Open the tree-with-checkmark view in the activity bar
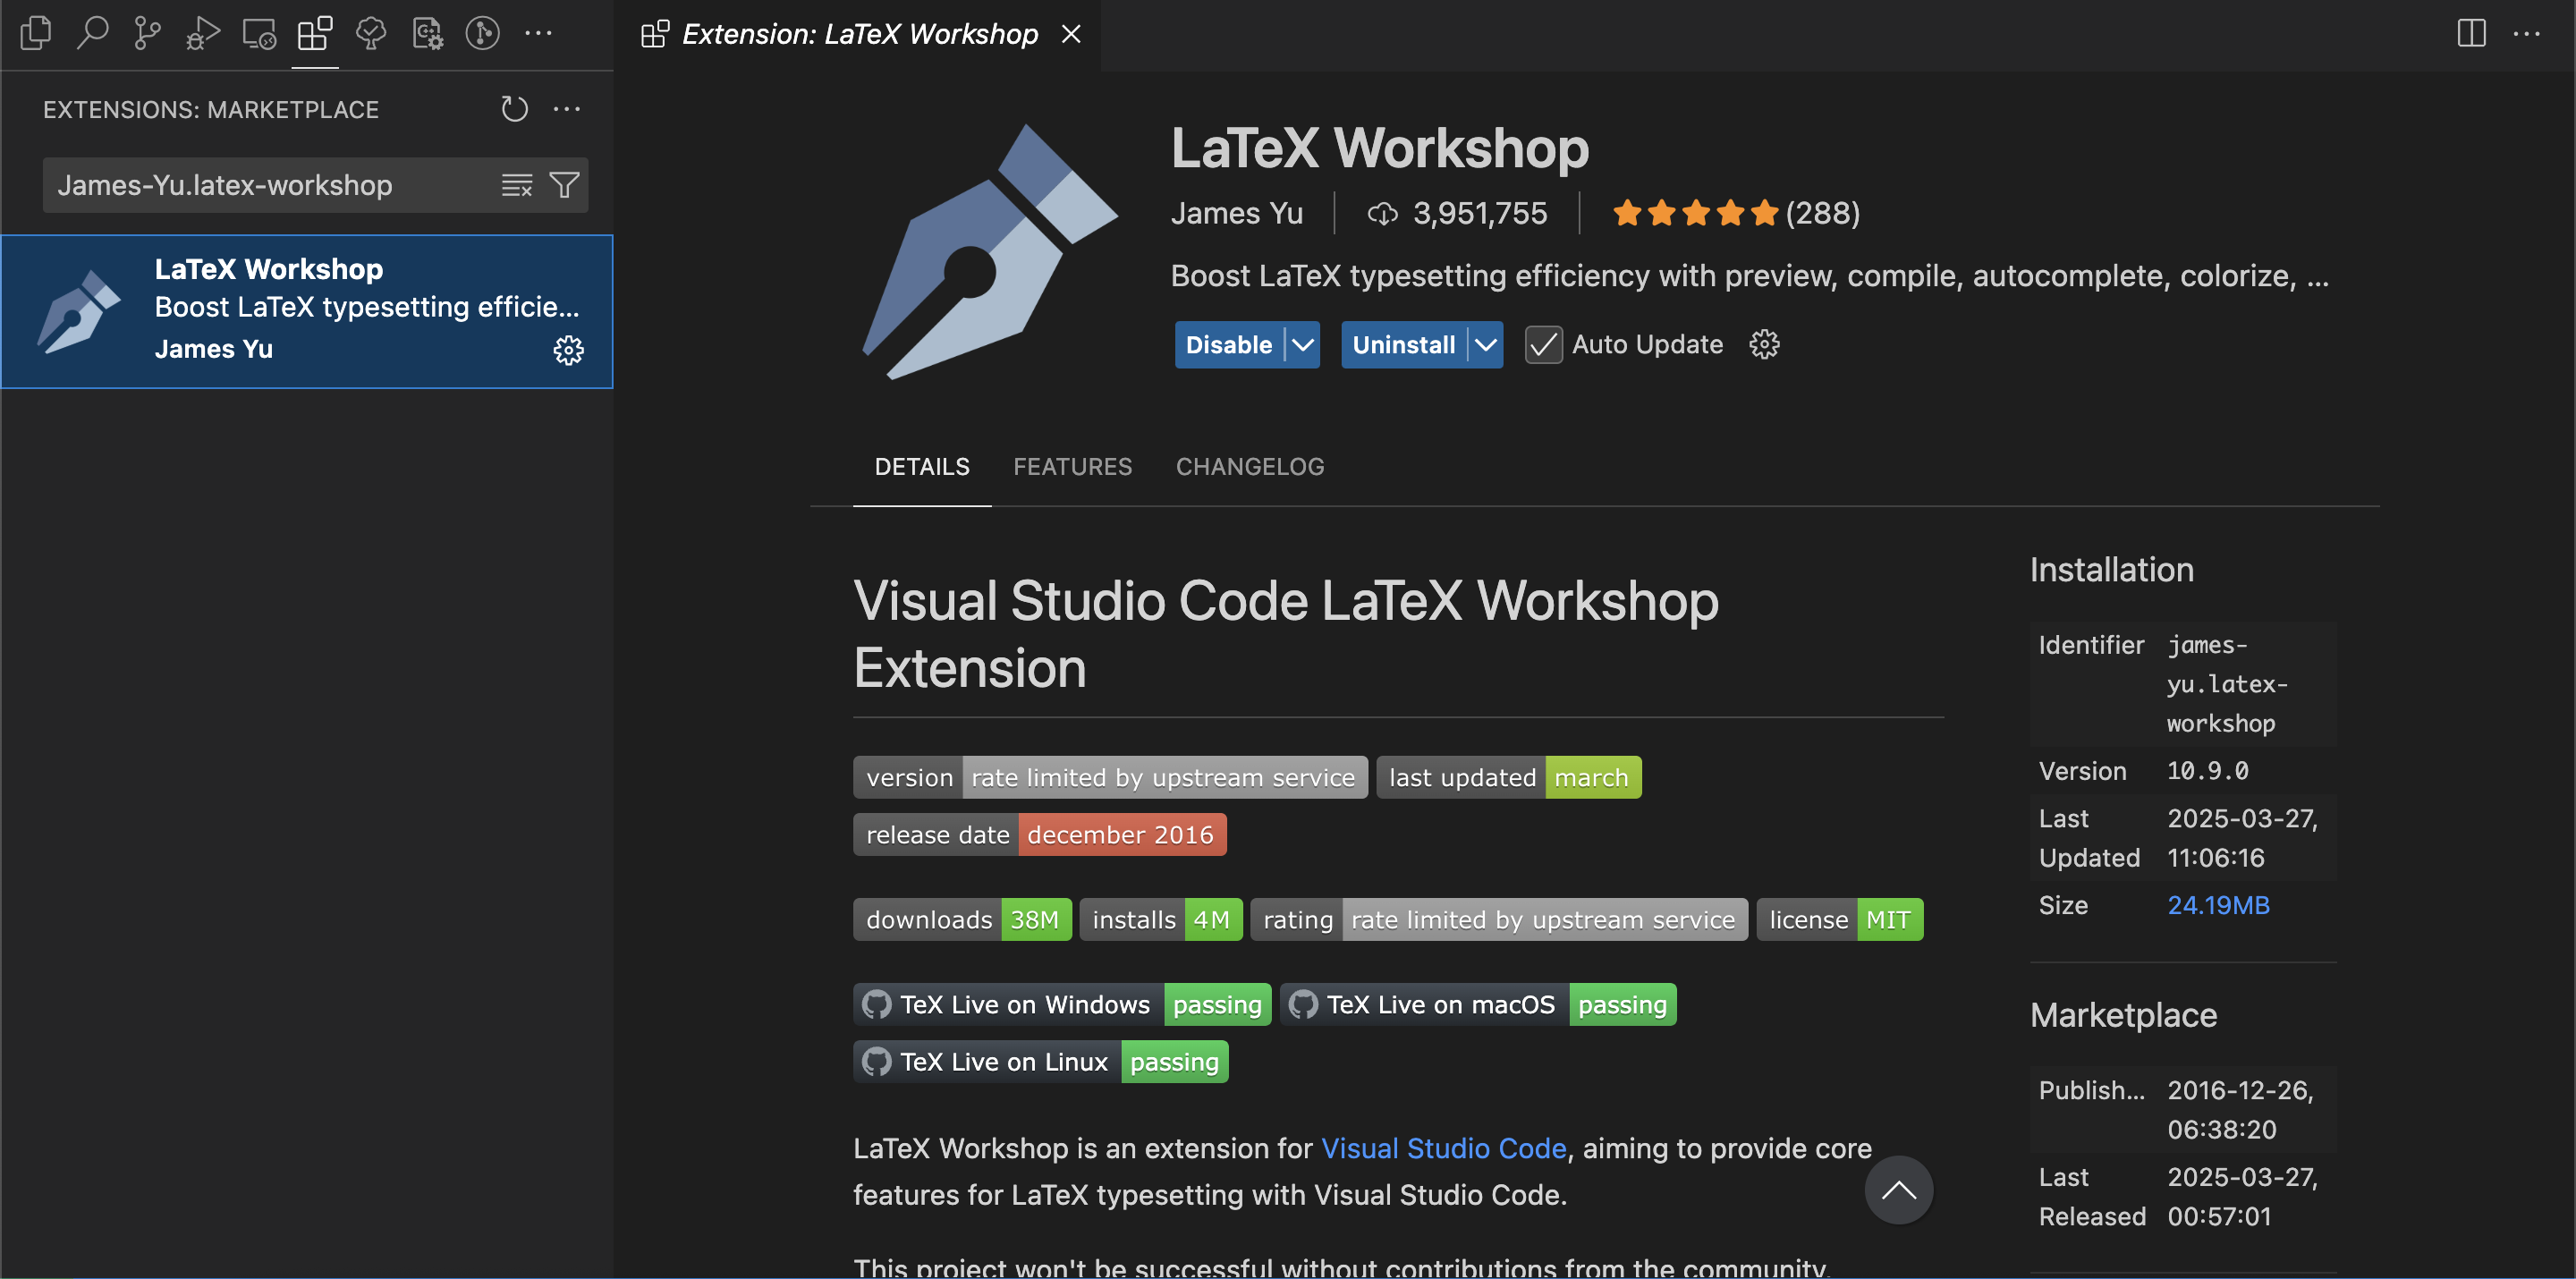This screenshot has width=2576, height=1279. [371, 33]
